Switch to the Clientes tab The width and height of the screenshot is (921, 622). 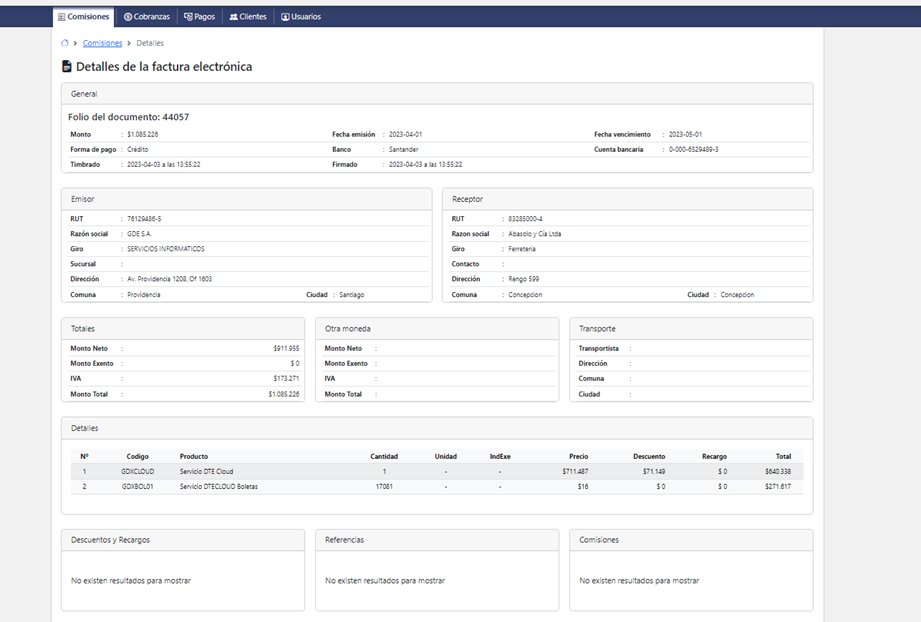(252, 17)
